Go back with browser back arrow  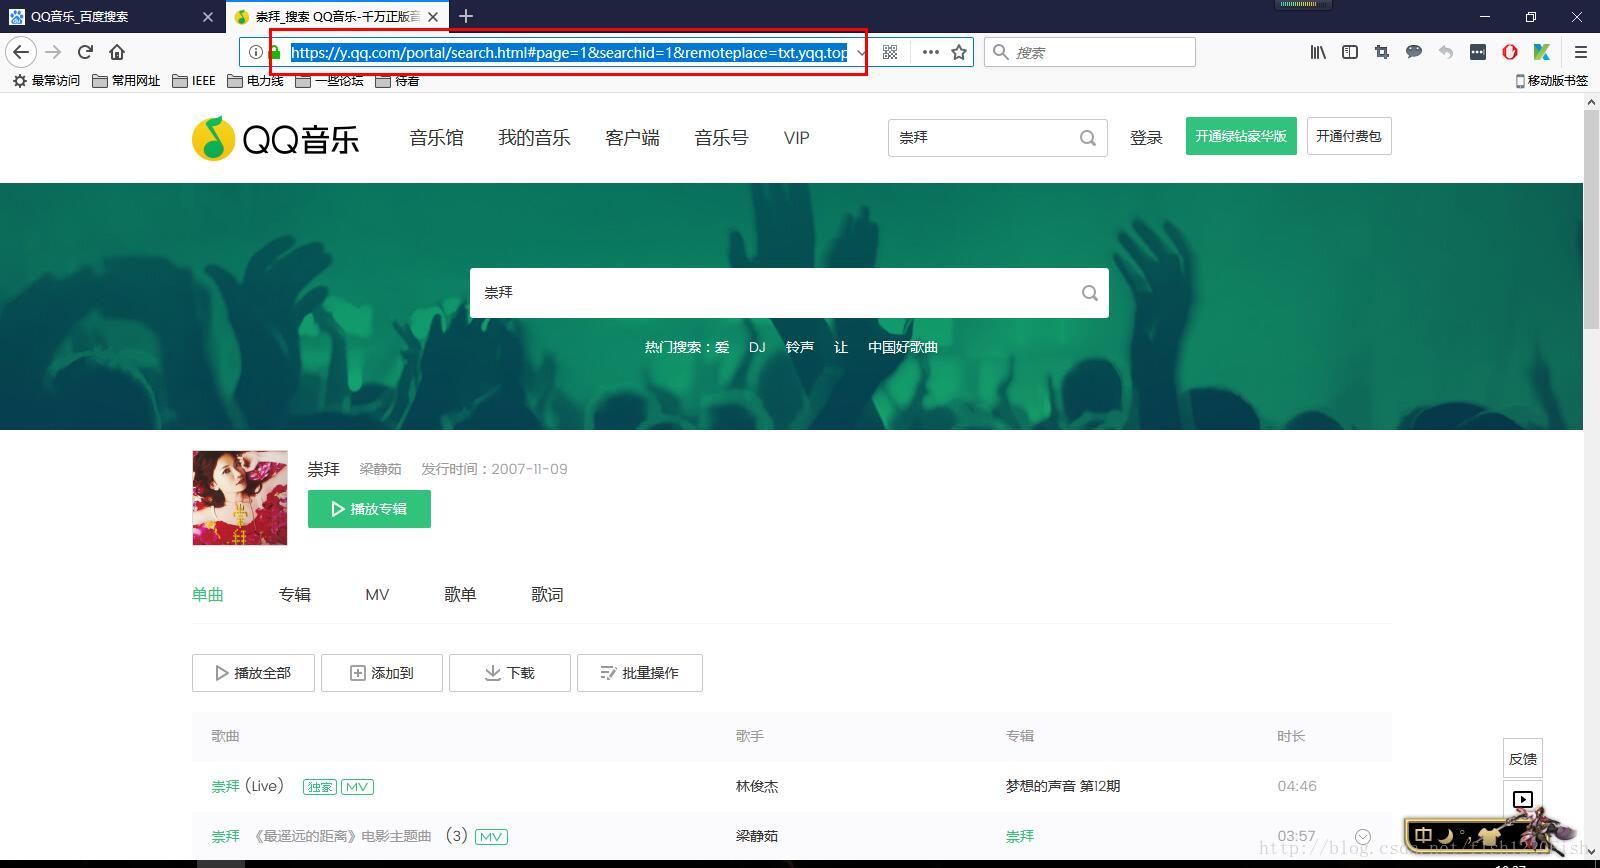[x=21, y=52]
